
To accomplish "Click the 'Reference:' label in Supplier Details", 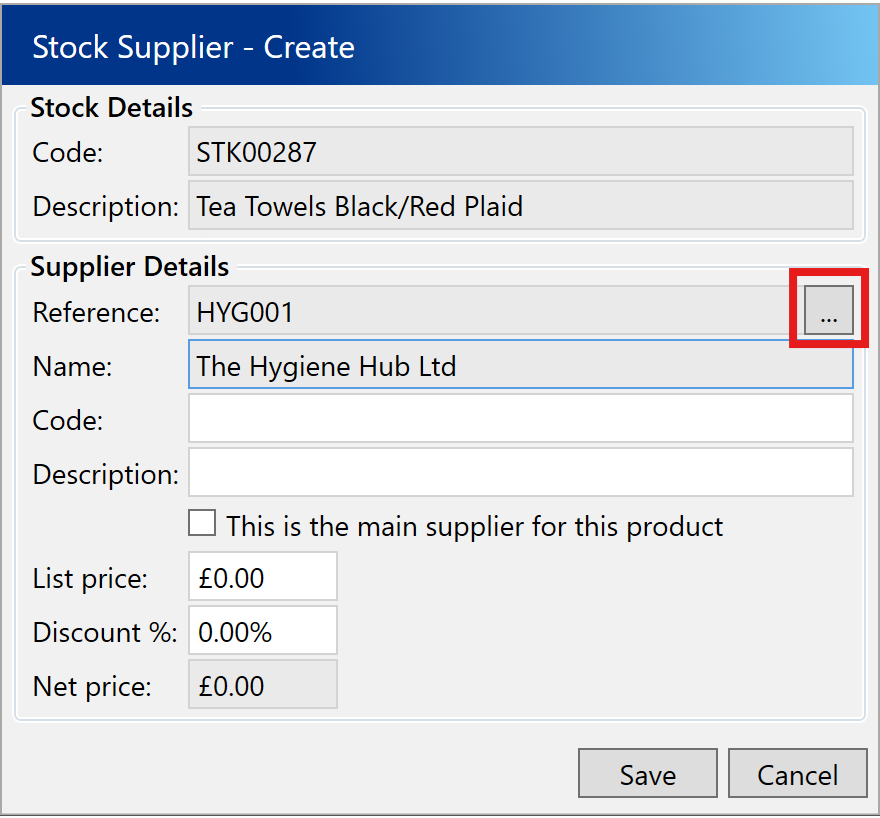I will coord(96,312).
